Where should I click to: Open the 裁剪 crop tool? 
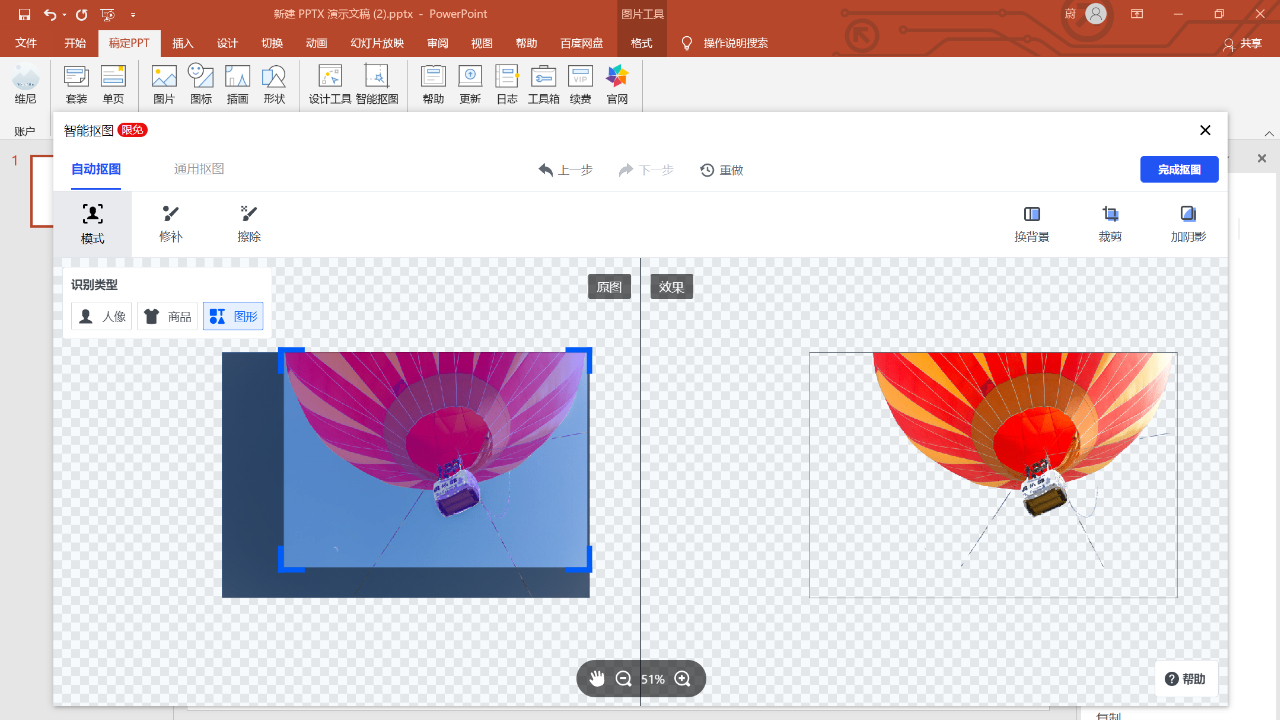(1109, 222)
